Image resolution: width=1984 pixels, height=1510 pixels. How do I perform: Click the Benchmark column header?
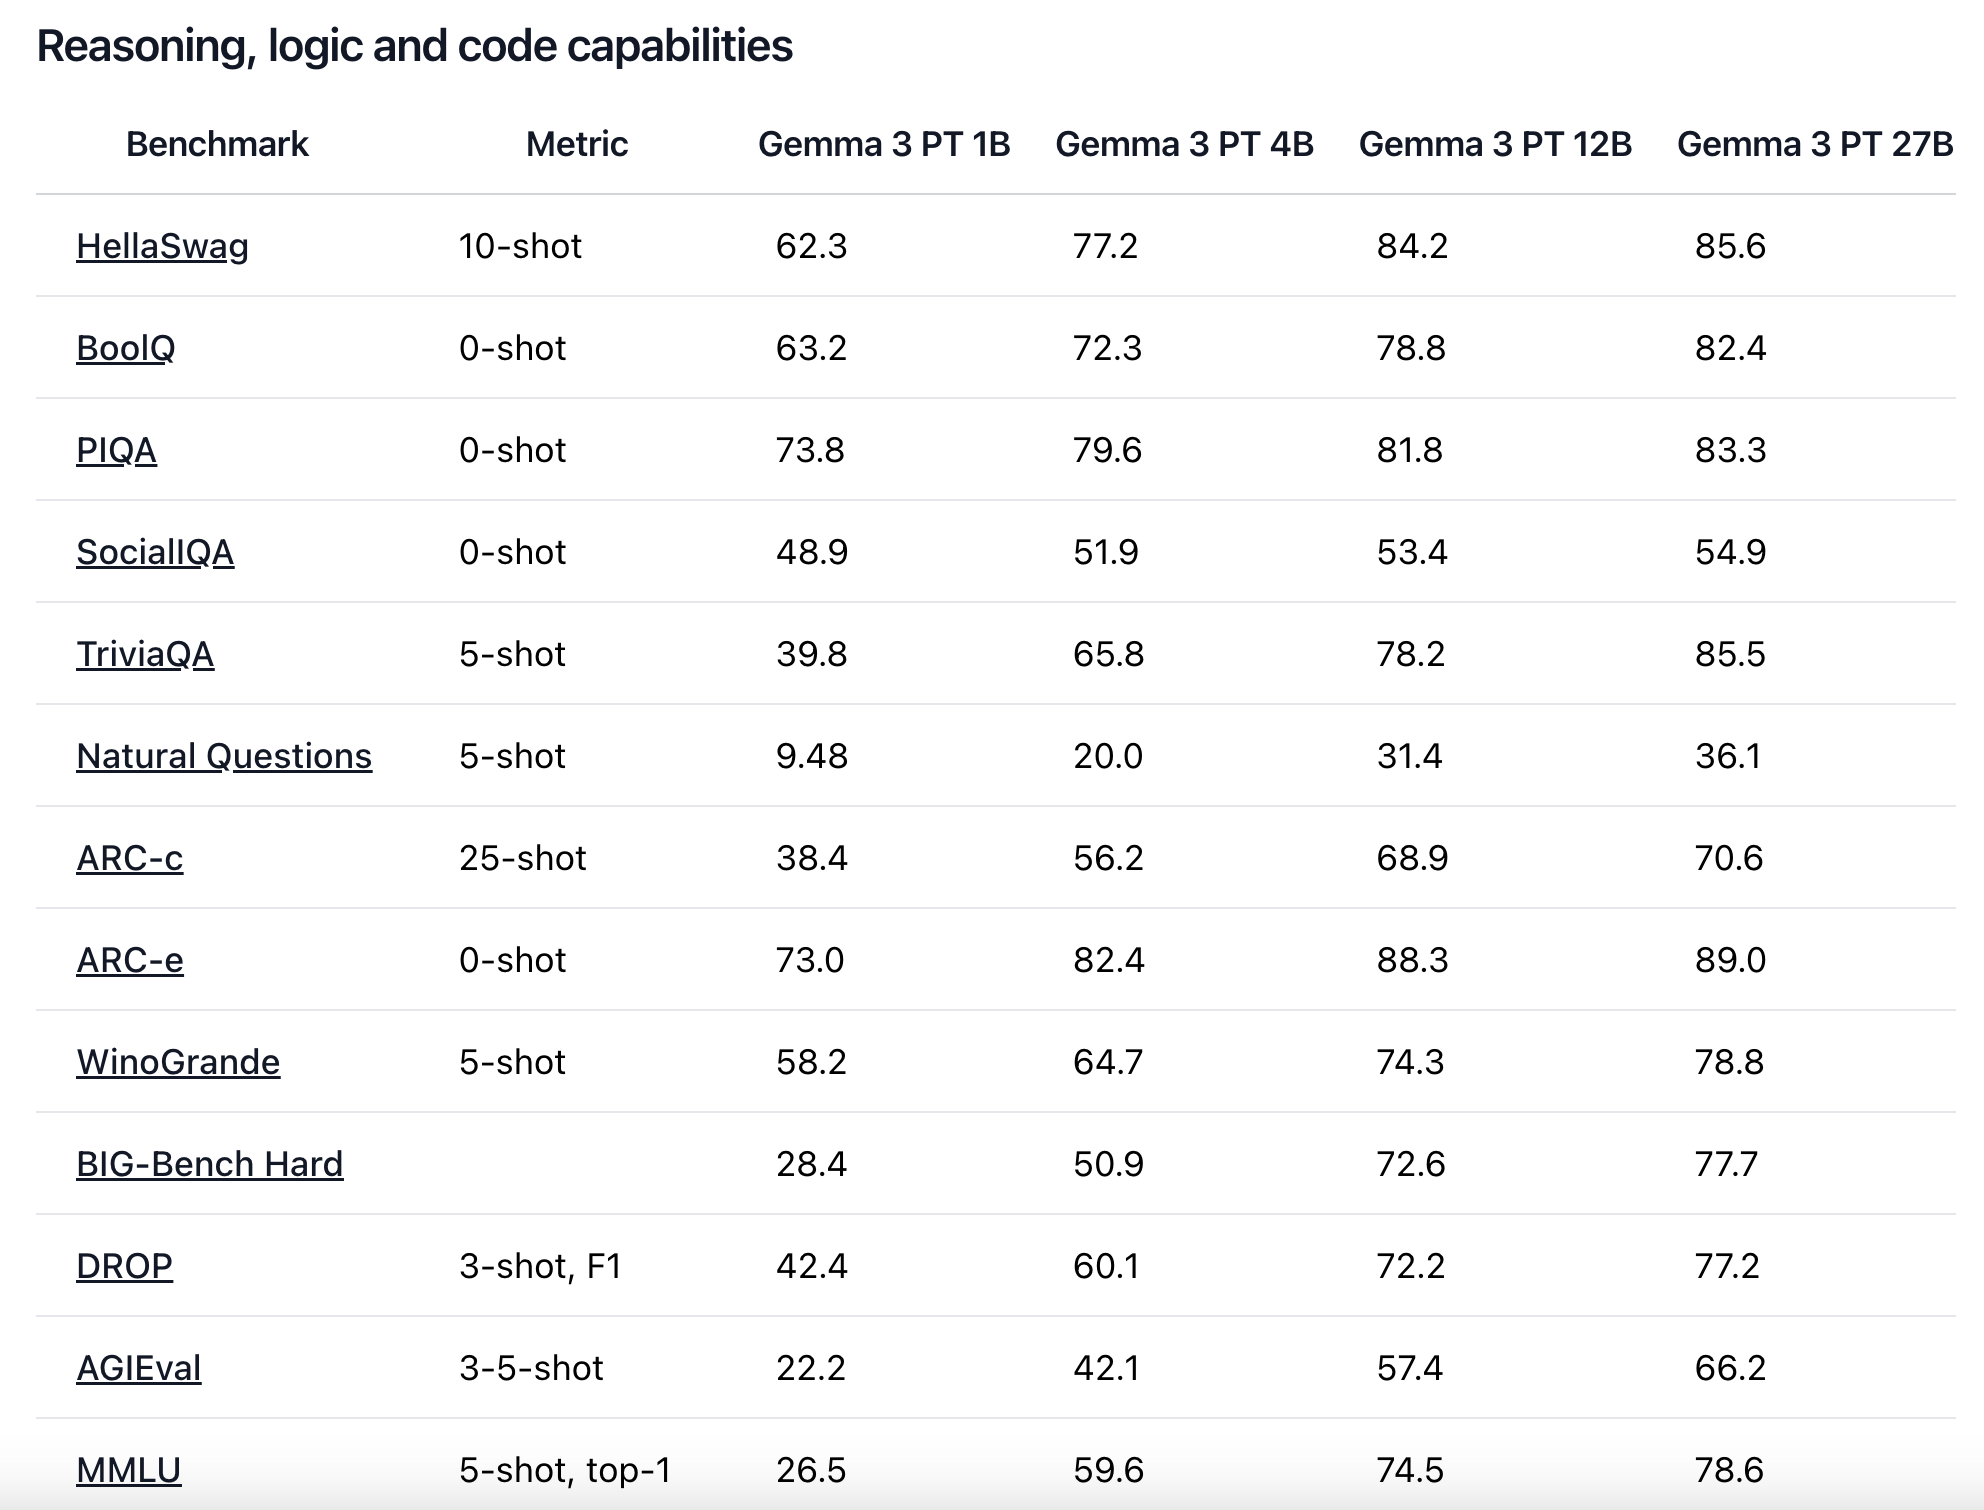[217, 144]
